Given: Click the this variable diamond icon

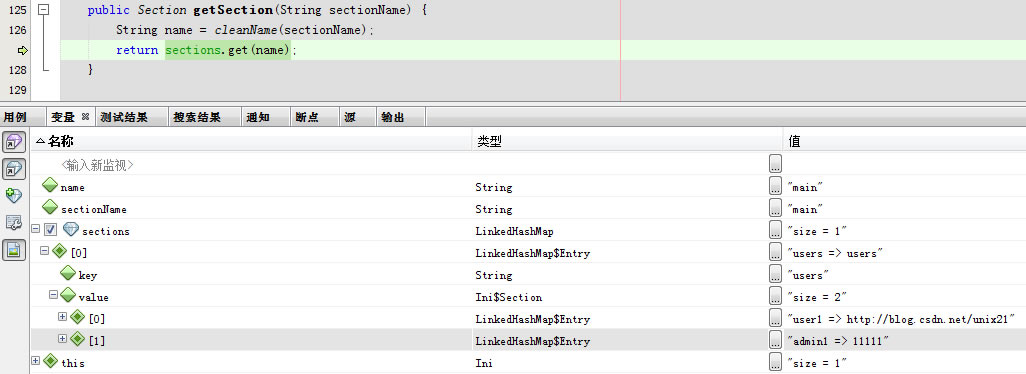Looking at the screenshot, I should (x=50, y=361).
